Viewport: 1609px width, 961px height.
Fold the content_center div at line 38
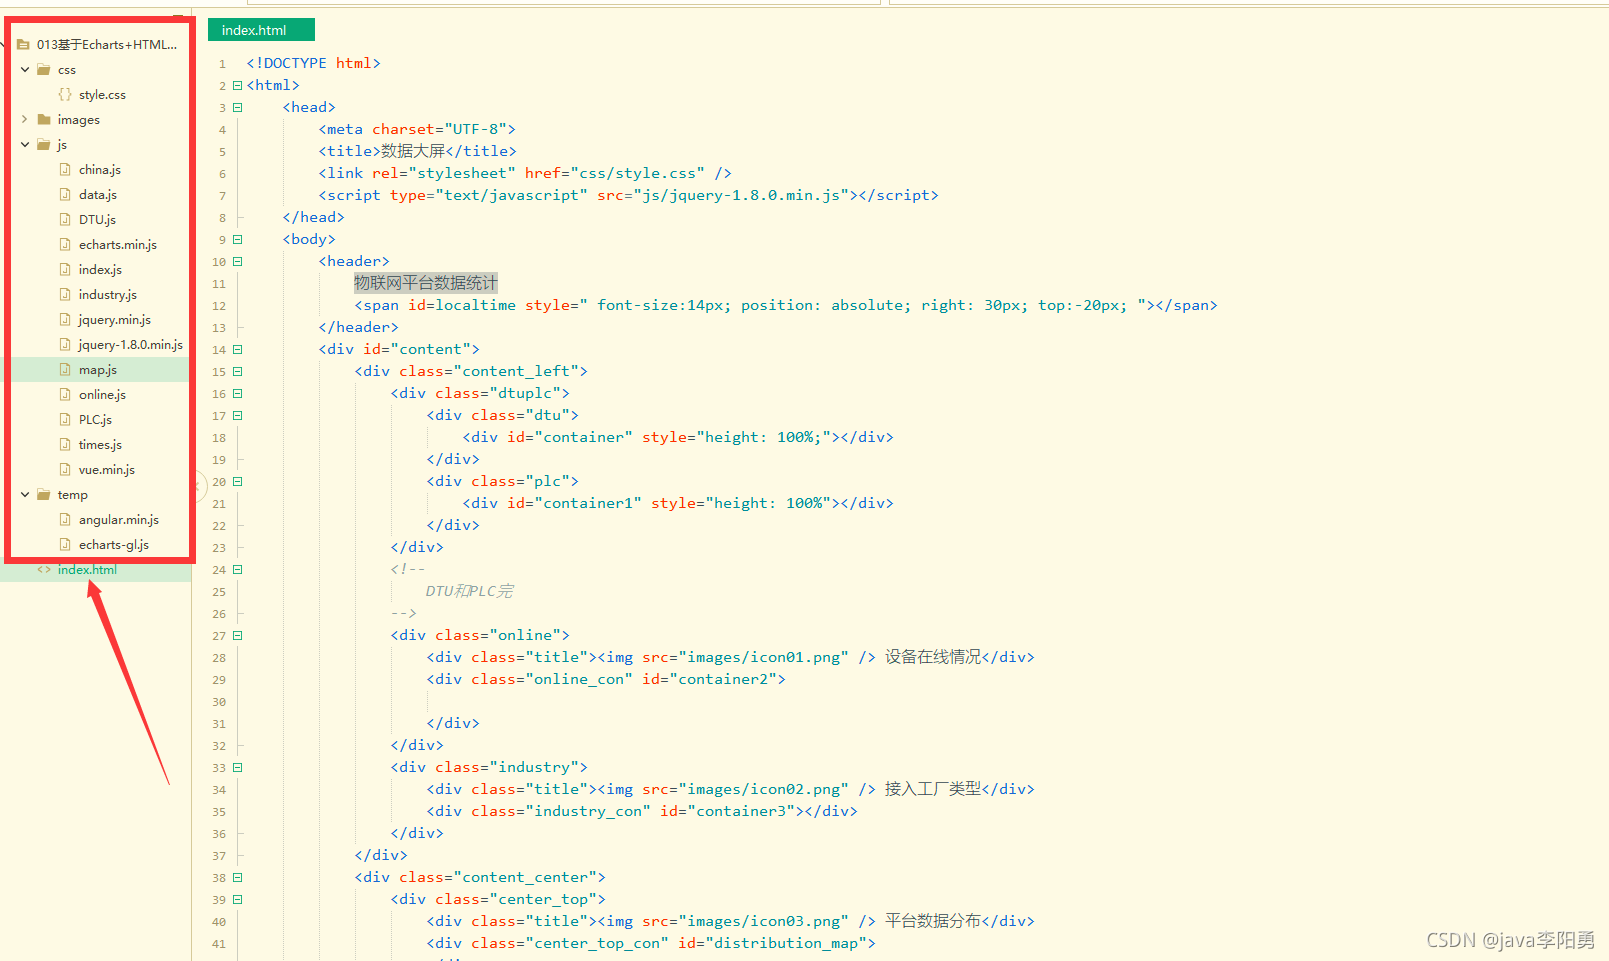coord(238,878)
